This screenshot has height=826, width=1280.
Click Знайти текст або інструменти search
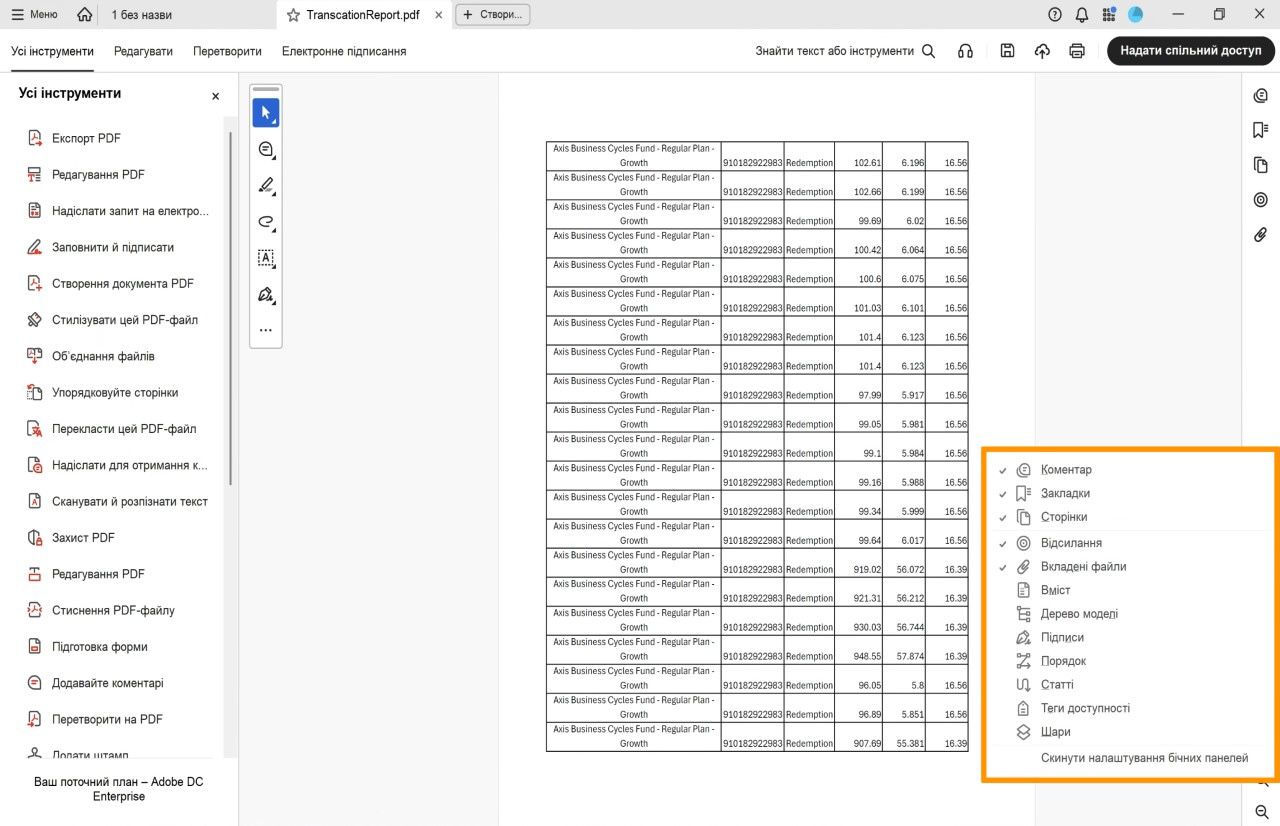click(x=845, y=51)
